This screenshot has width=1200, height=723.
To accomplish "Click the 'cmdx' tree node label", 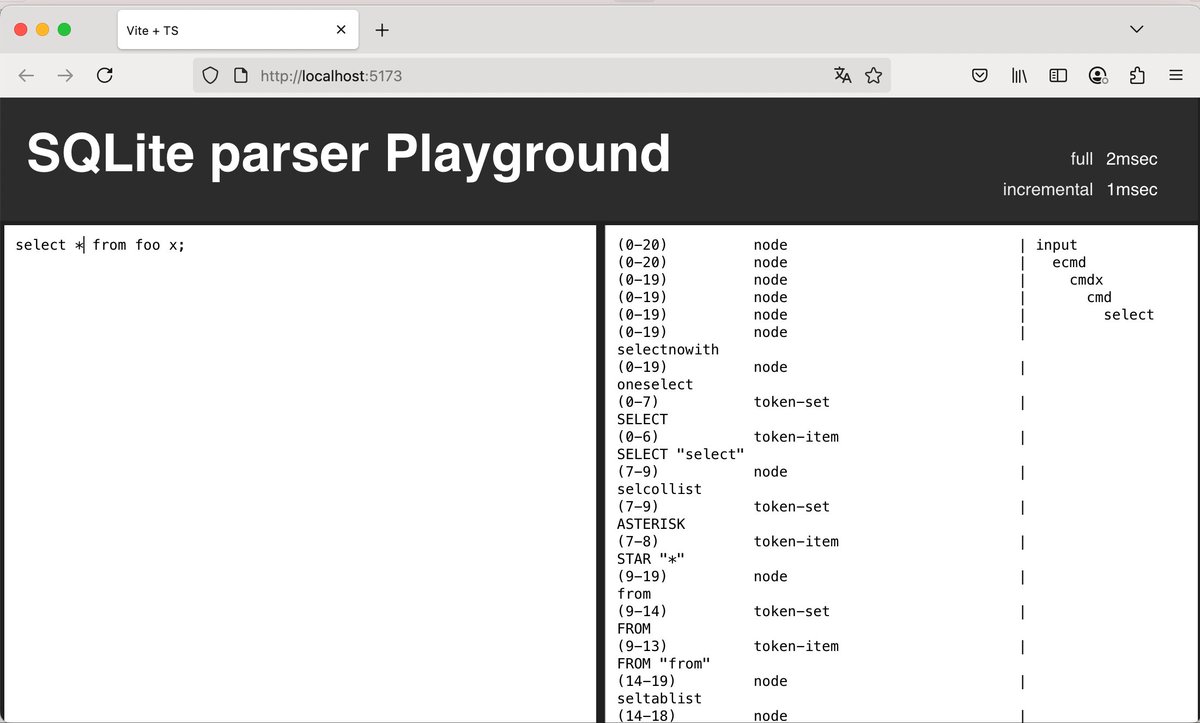I will (x=1087, y=280).
